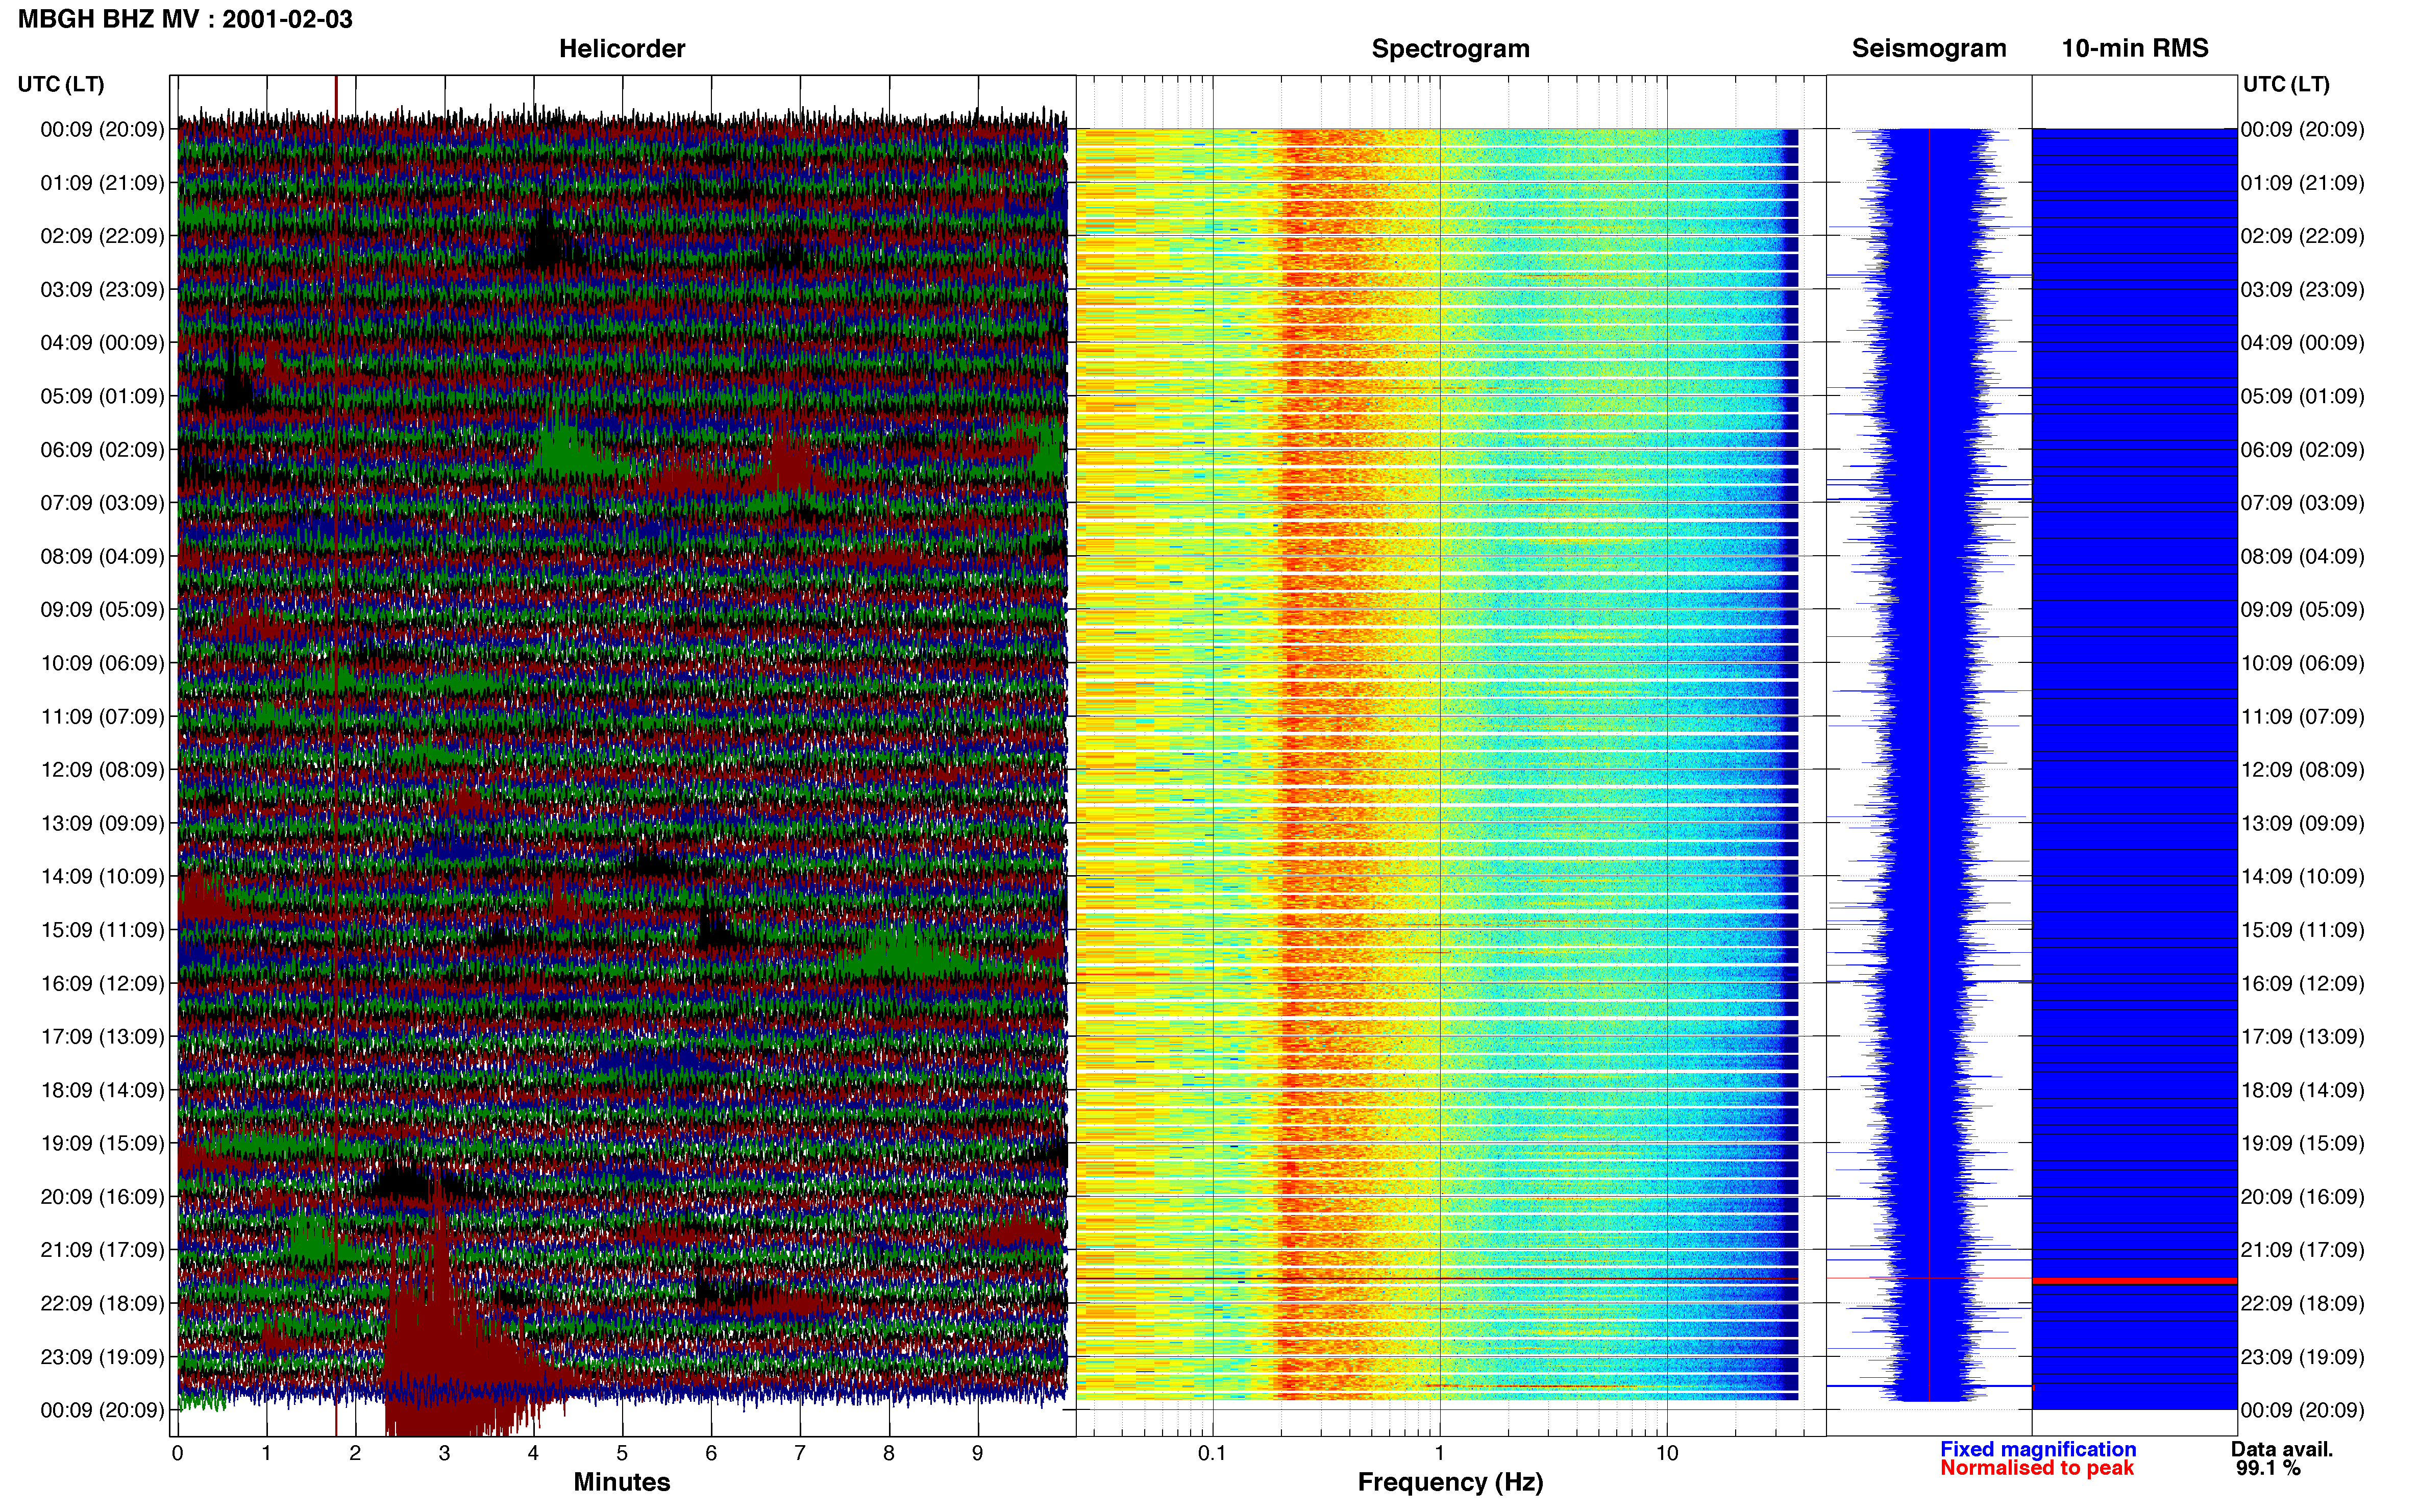
Task: Click the 'Frequency (Hz)' x-axis label
Action: (x=1450, y=1482)
